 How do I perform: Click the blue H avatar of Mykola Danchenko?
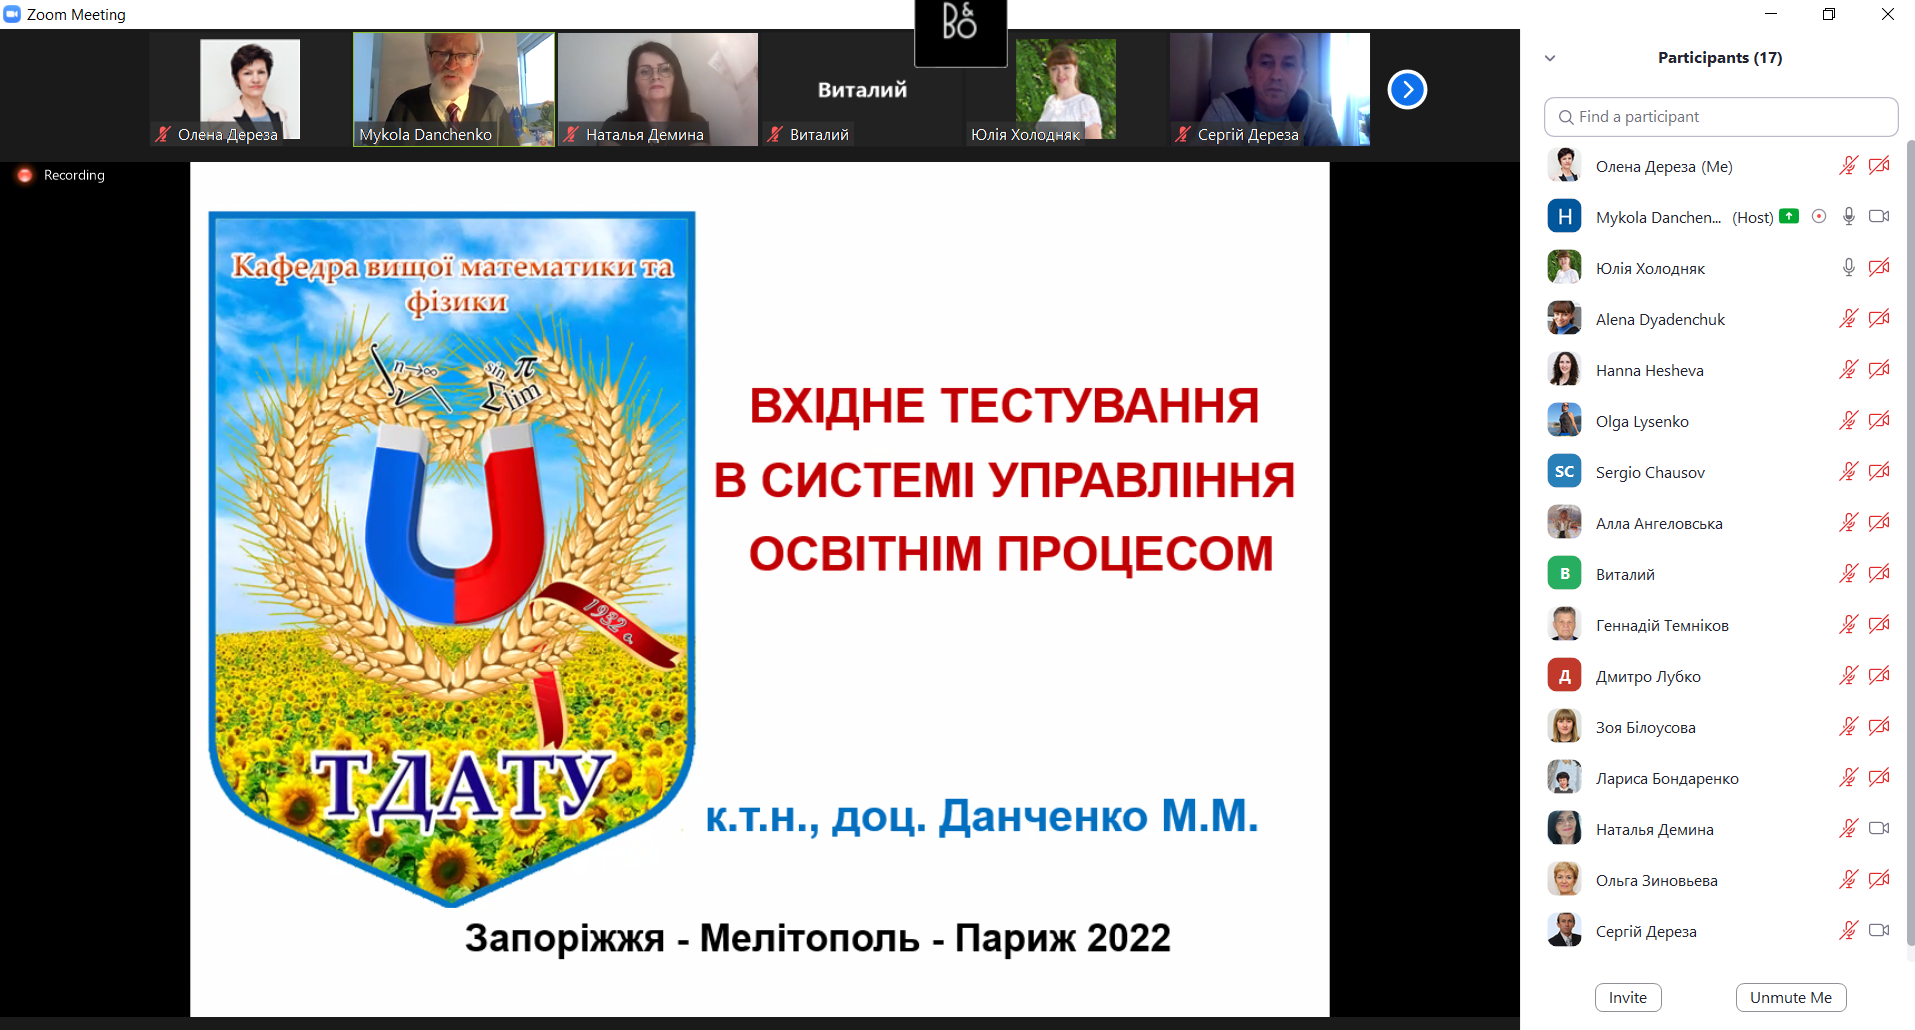tap(1564, 217)
